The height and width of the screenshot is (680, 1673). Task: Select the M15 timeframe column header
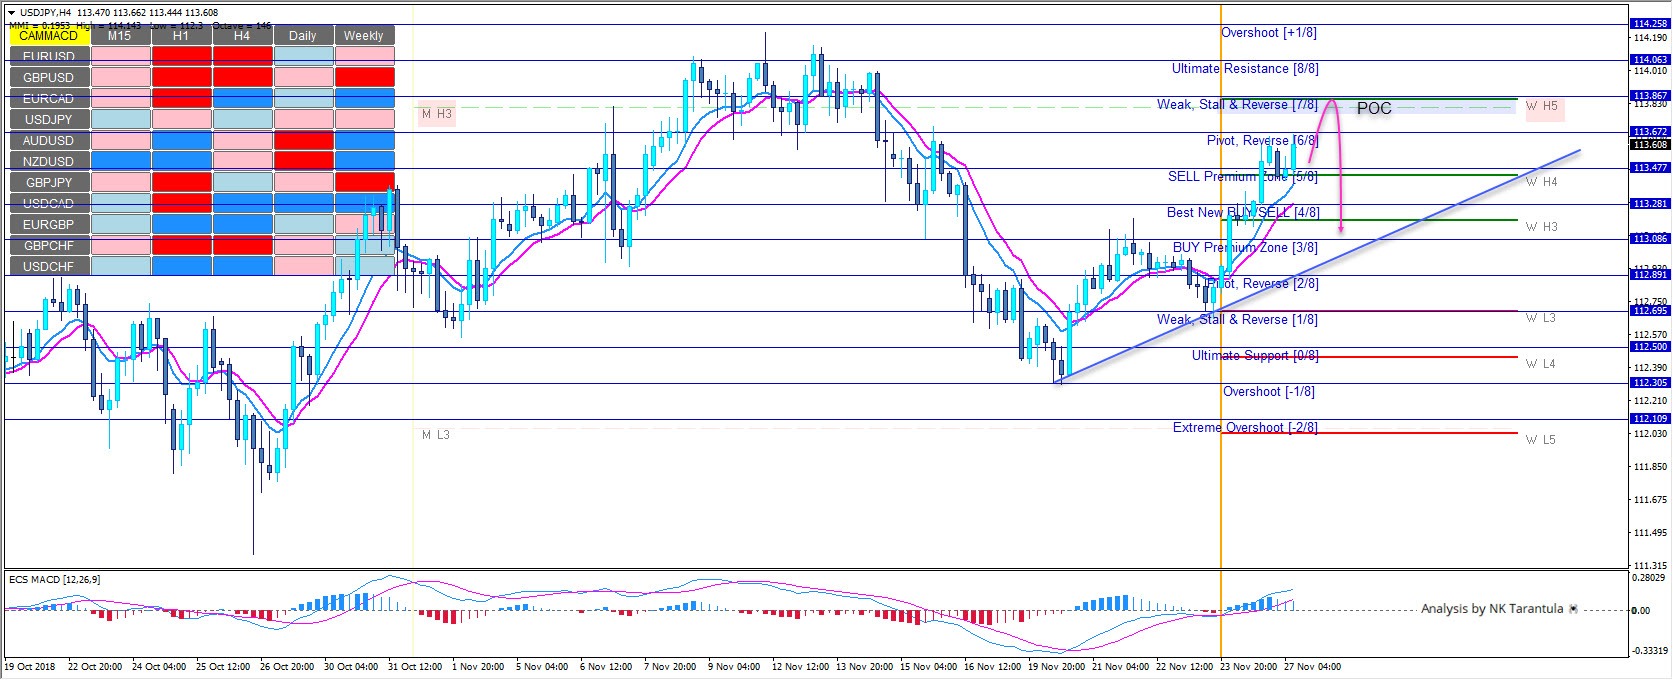tap(120, 35)
